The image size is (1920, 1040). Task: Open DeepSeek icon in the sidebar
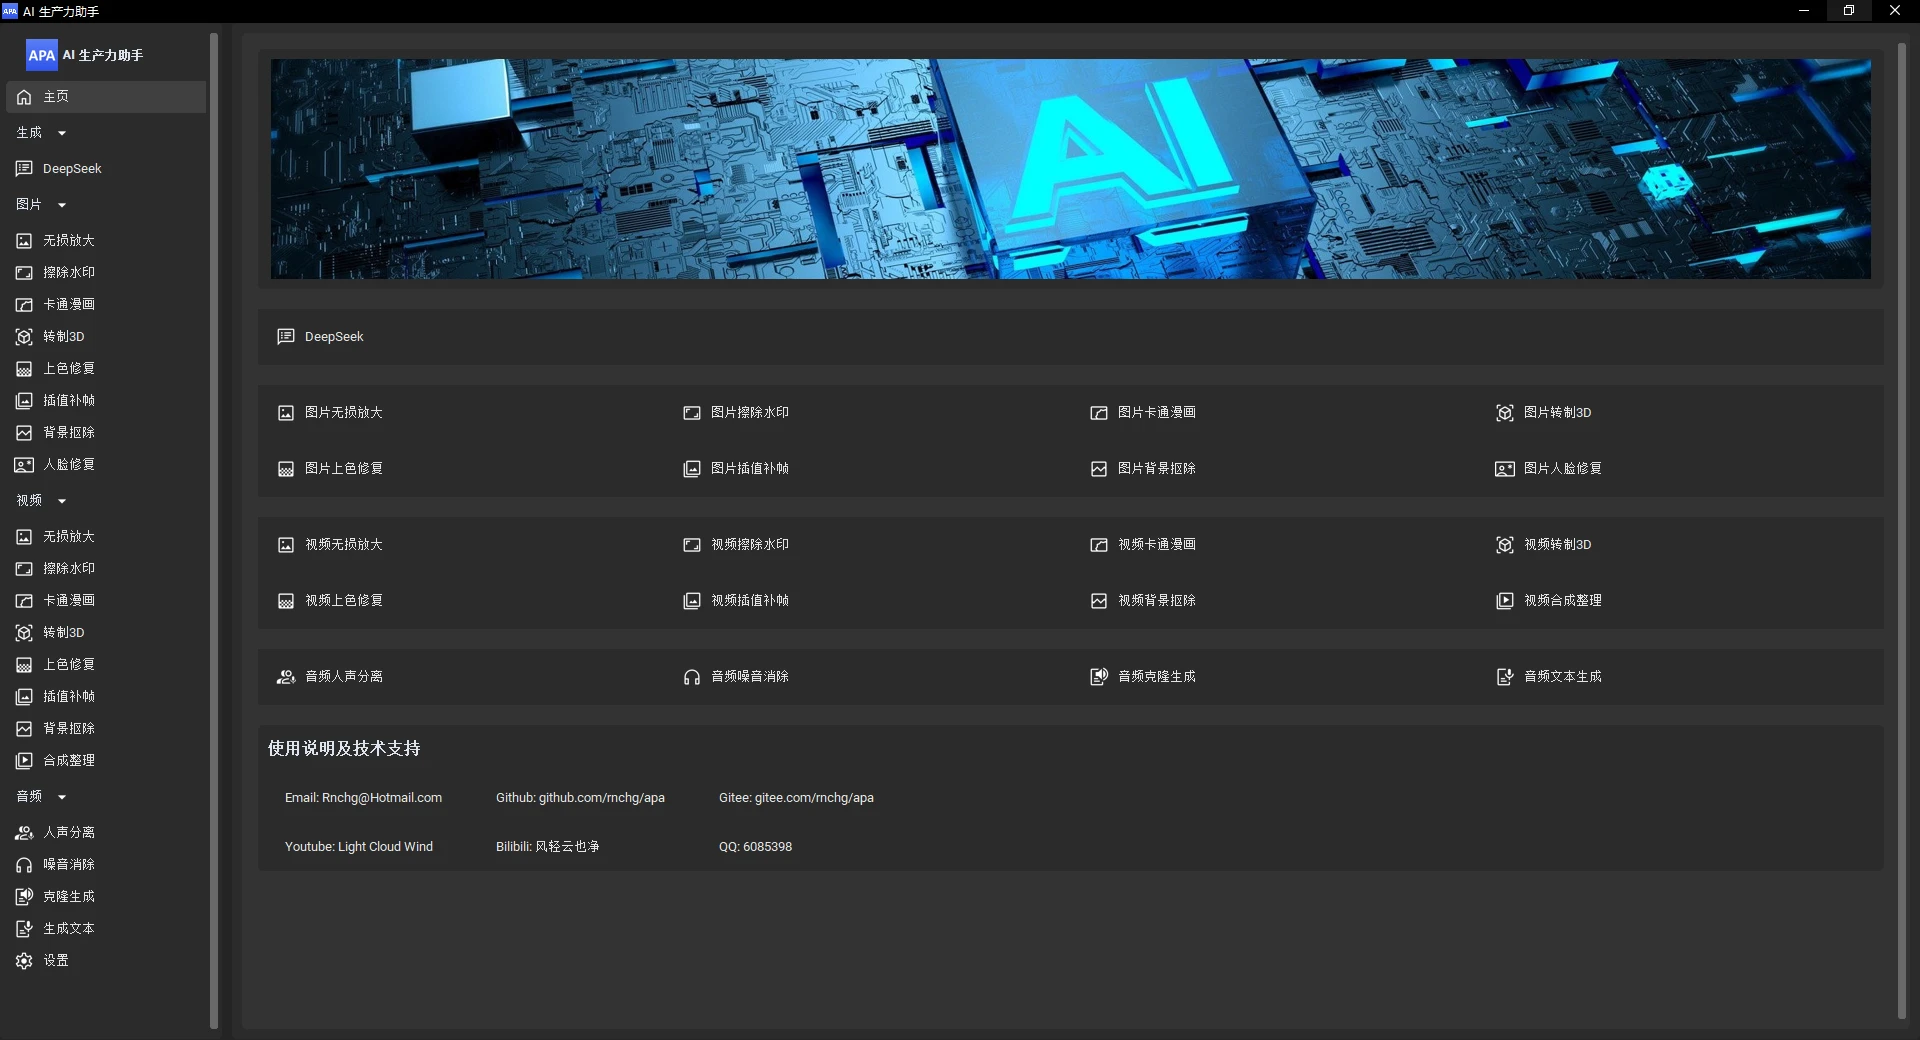click(x=24, y=169)
